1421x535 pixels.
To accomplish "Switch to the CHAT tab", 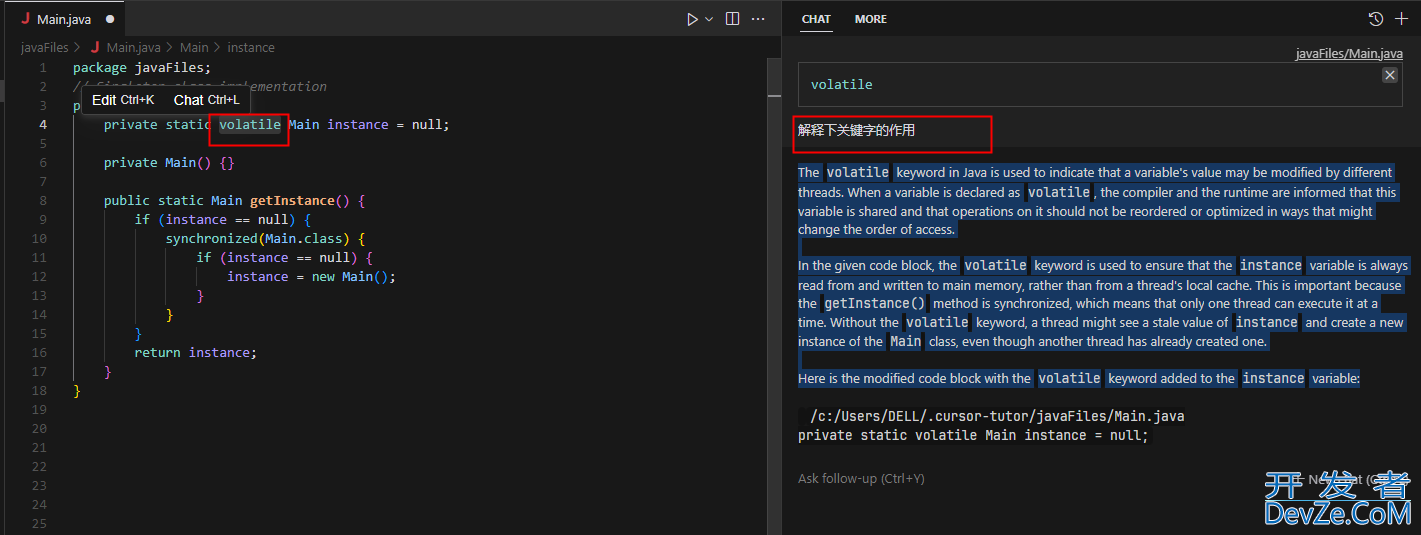I will click(x=816, y=19).
